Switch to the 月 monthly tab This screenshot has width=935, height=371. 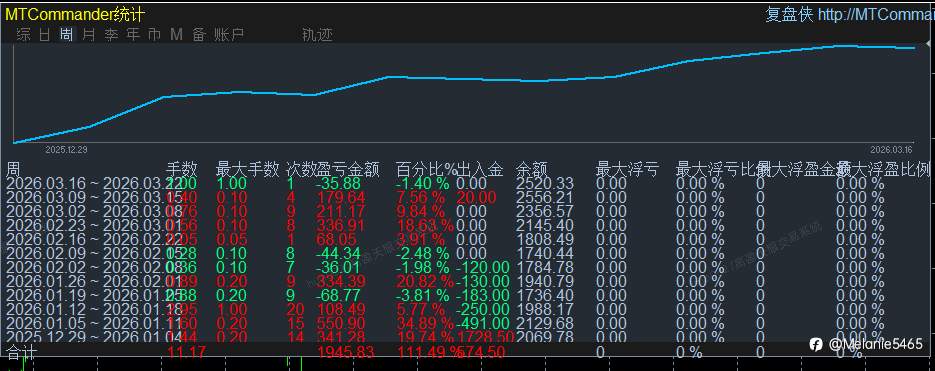click(89, 35)
